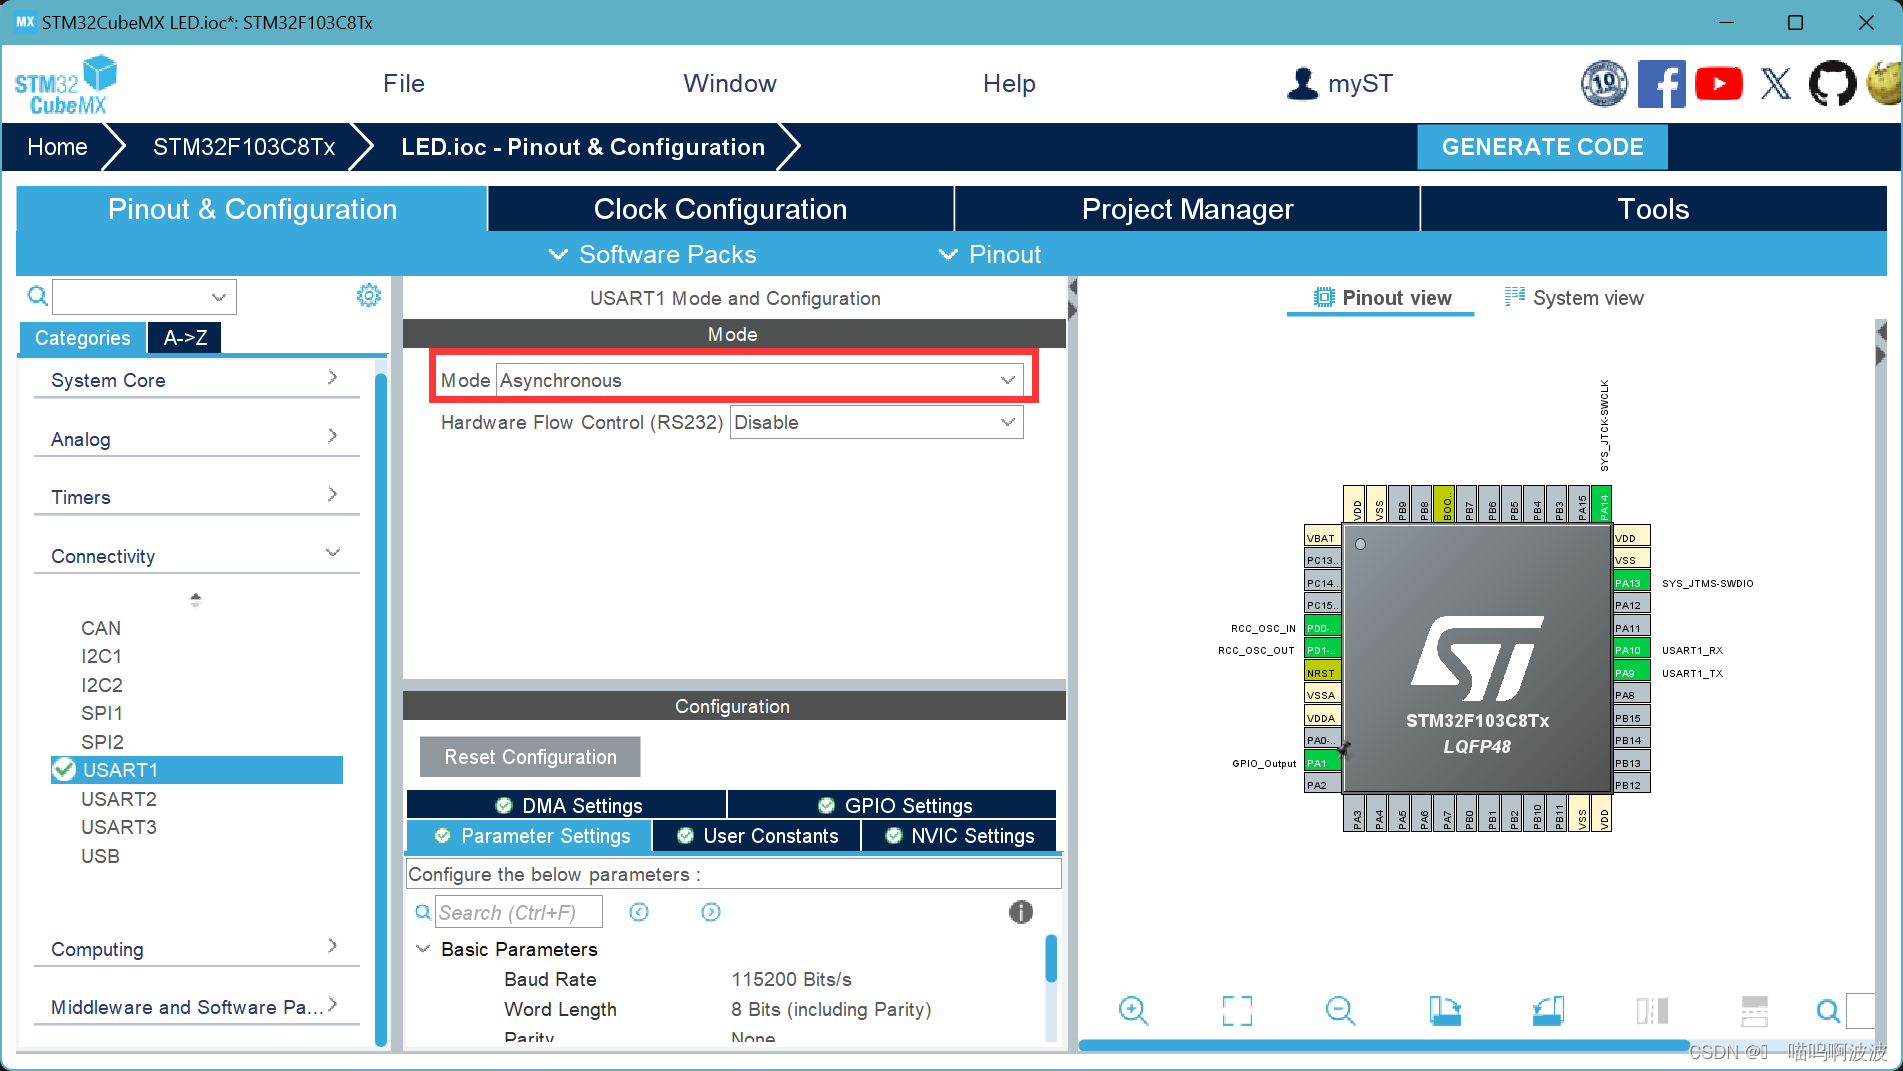Click the vertical flip pinout icon

(x=1754, y=1010)
